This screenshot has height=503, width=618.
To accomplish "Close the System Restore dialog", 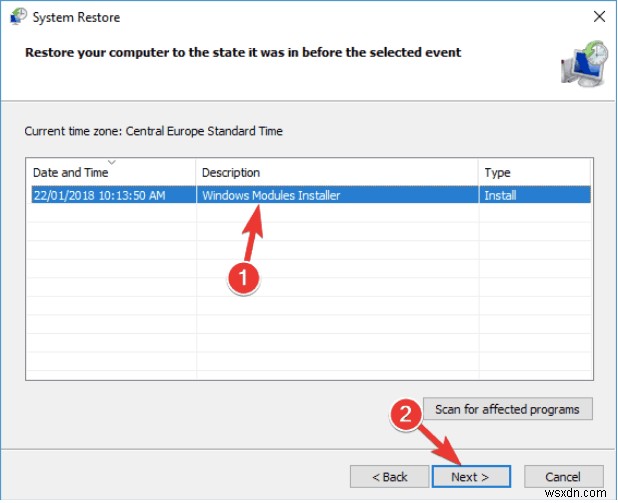I will 598,17.
